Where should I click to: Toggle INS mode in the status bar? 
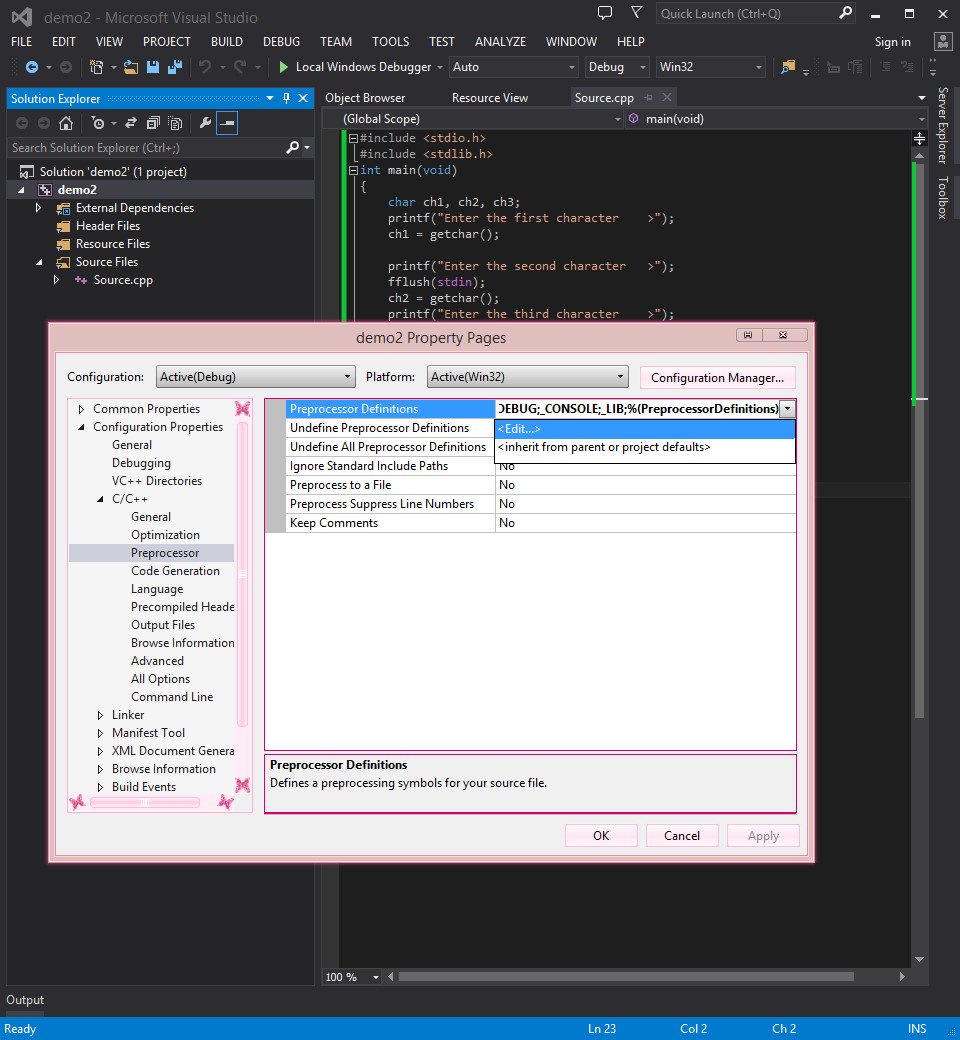(x=916, y=1028)
